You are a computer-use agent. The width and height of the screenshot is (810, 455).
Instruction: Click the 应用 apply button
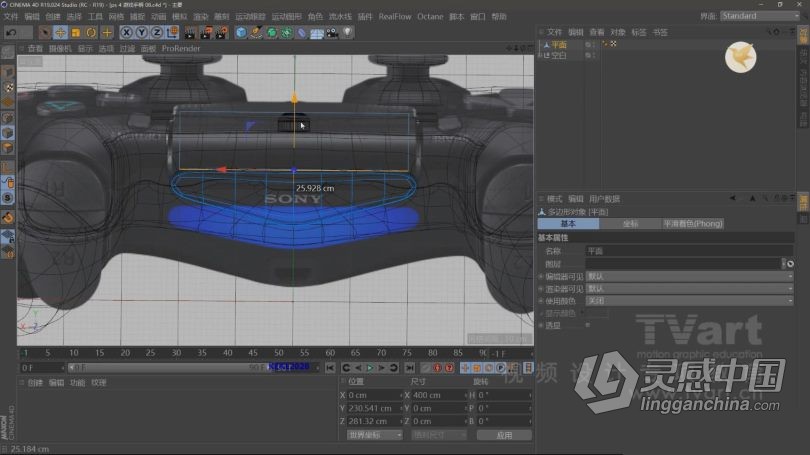click(x=504, y=435)
